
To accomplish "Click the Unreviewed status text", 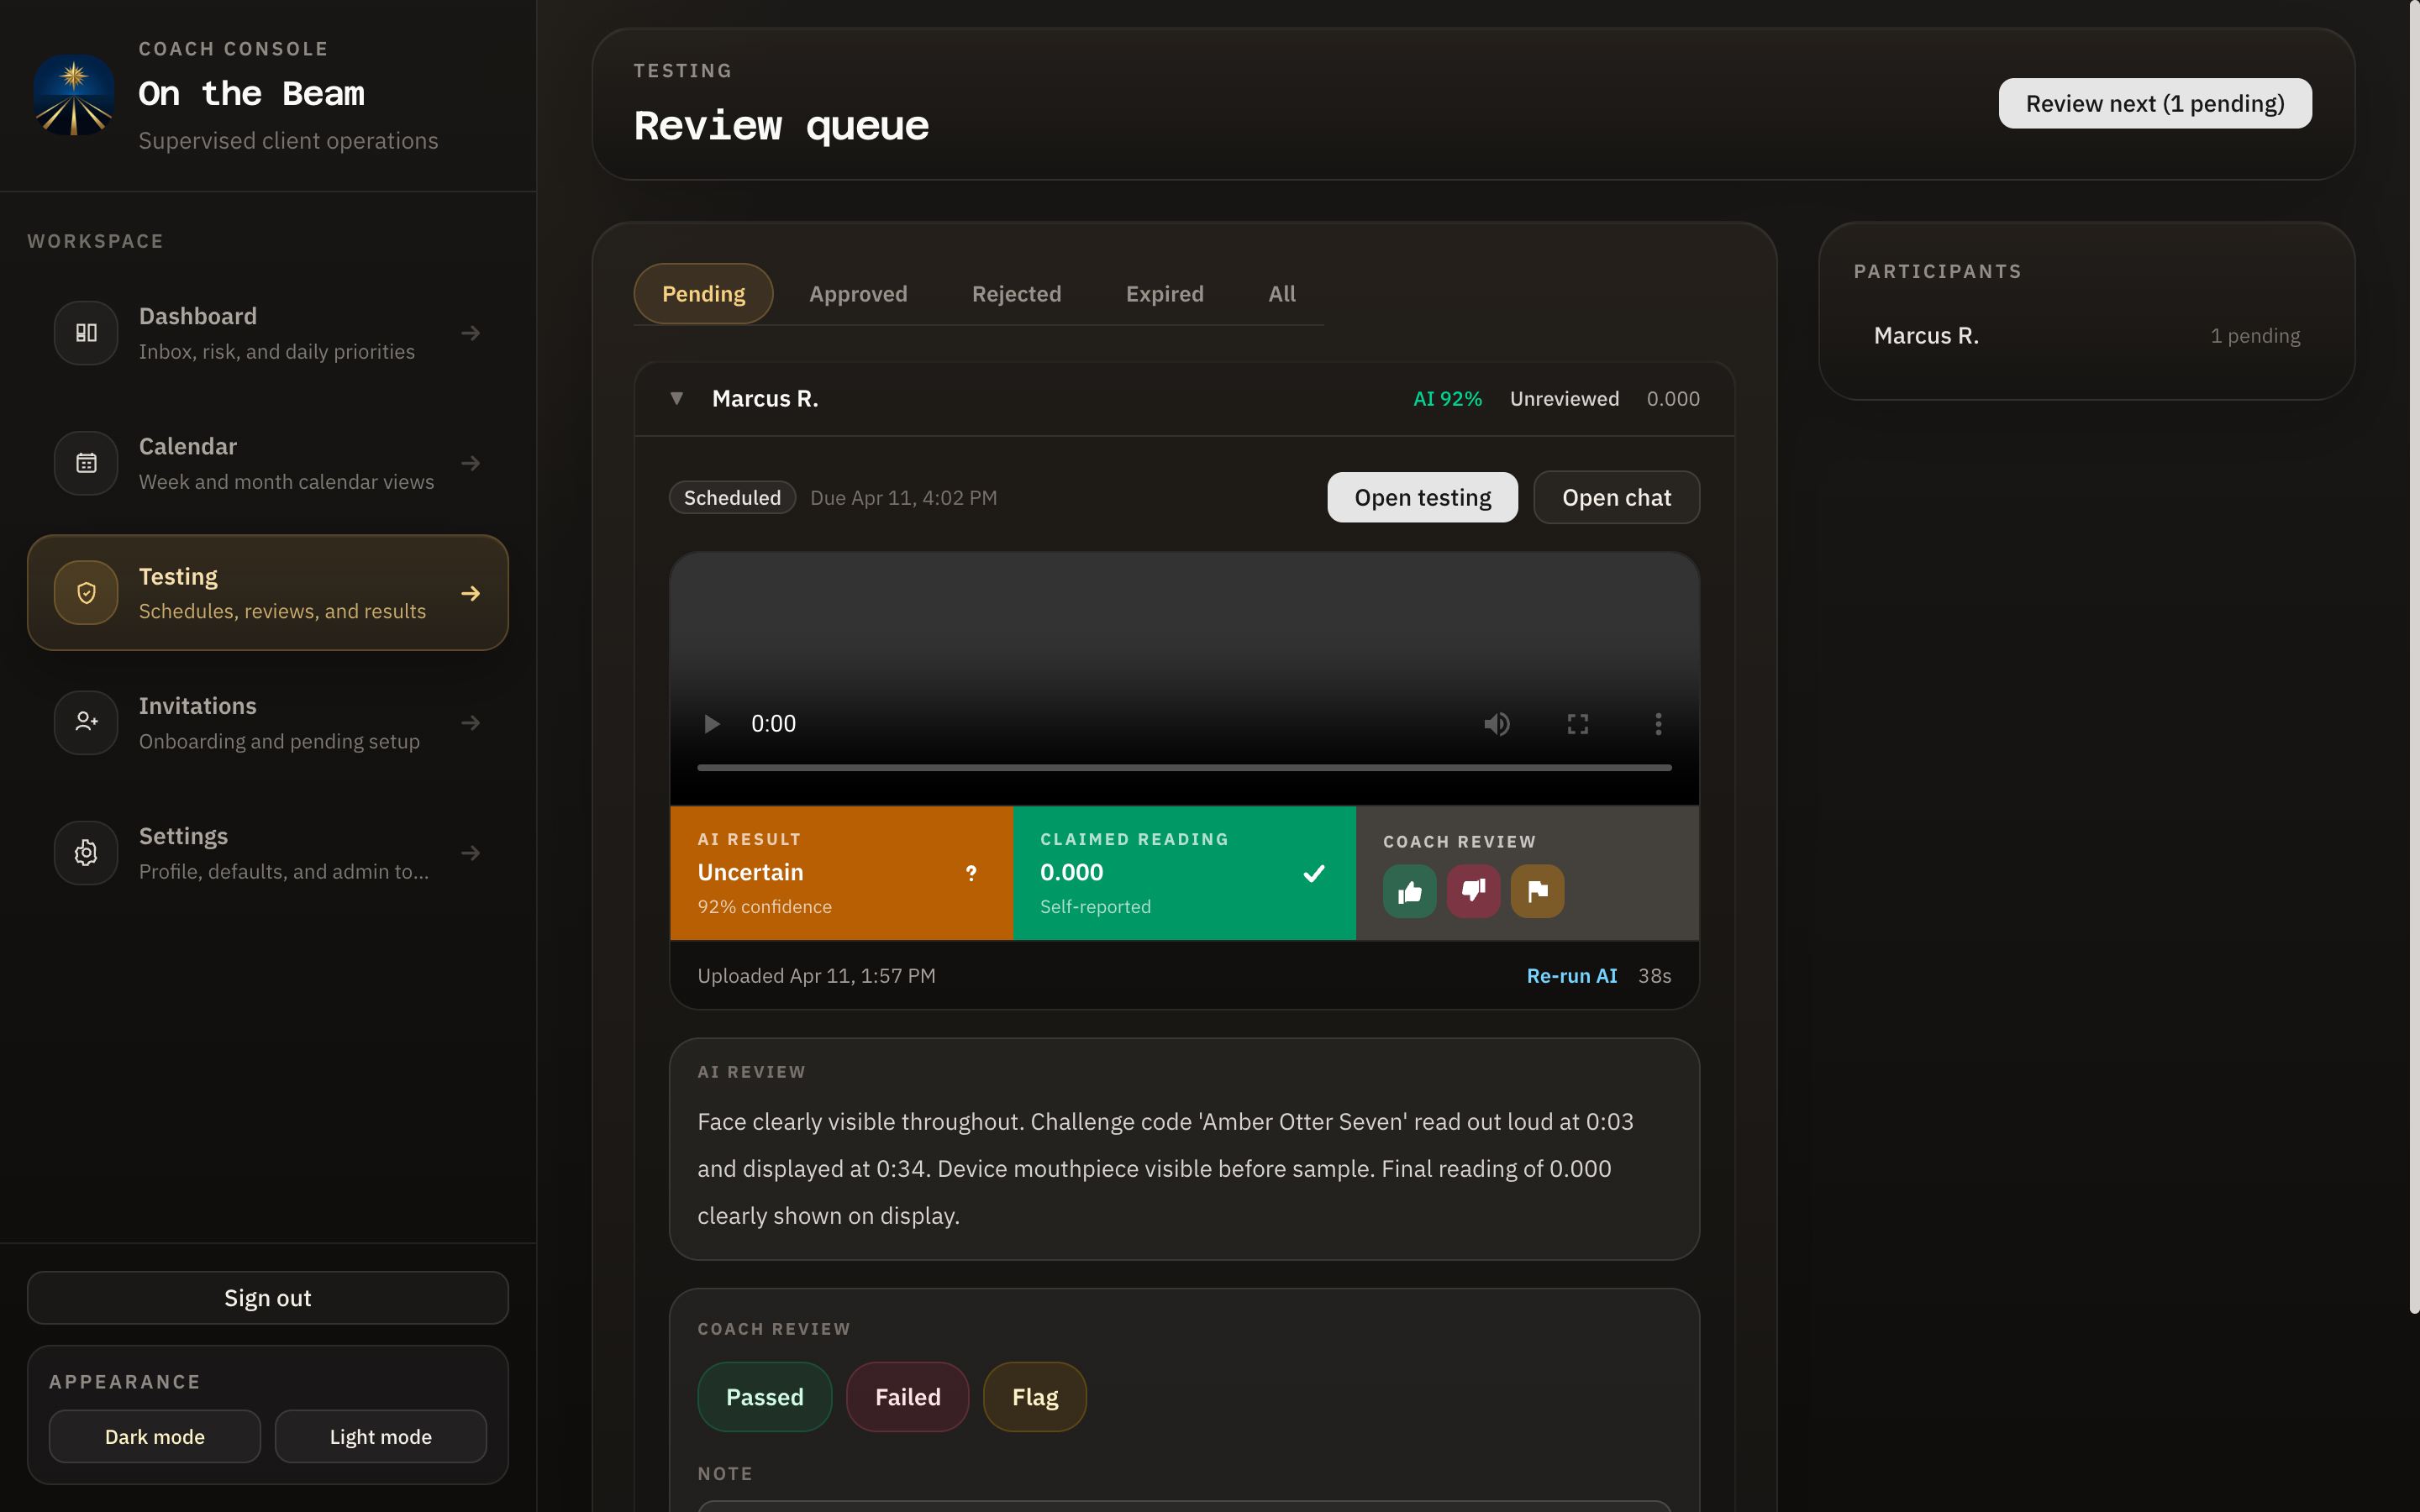I will 1564,398.
